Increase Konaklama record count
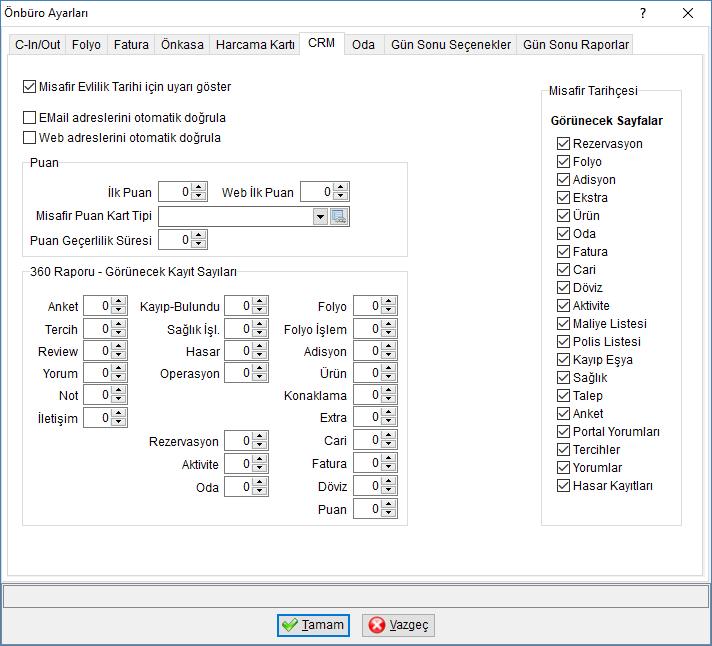 click(x=388, y=390)
